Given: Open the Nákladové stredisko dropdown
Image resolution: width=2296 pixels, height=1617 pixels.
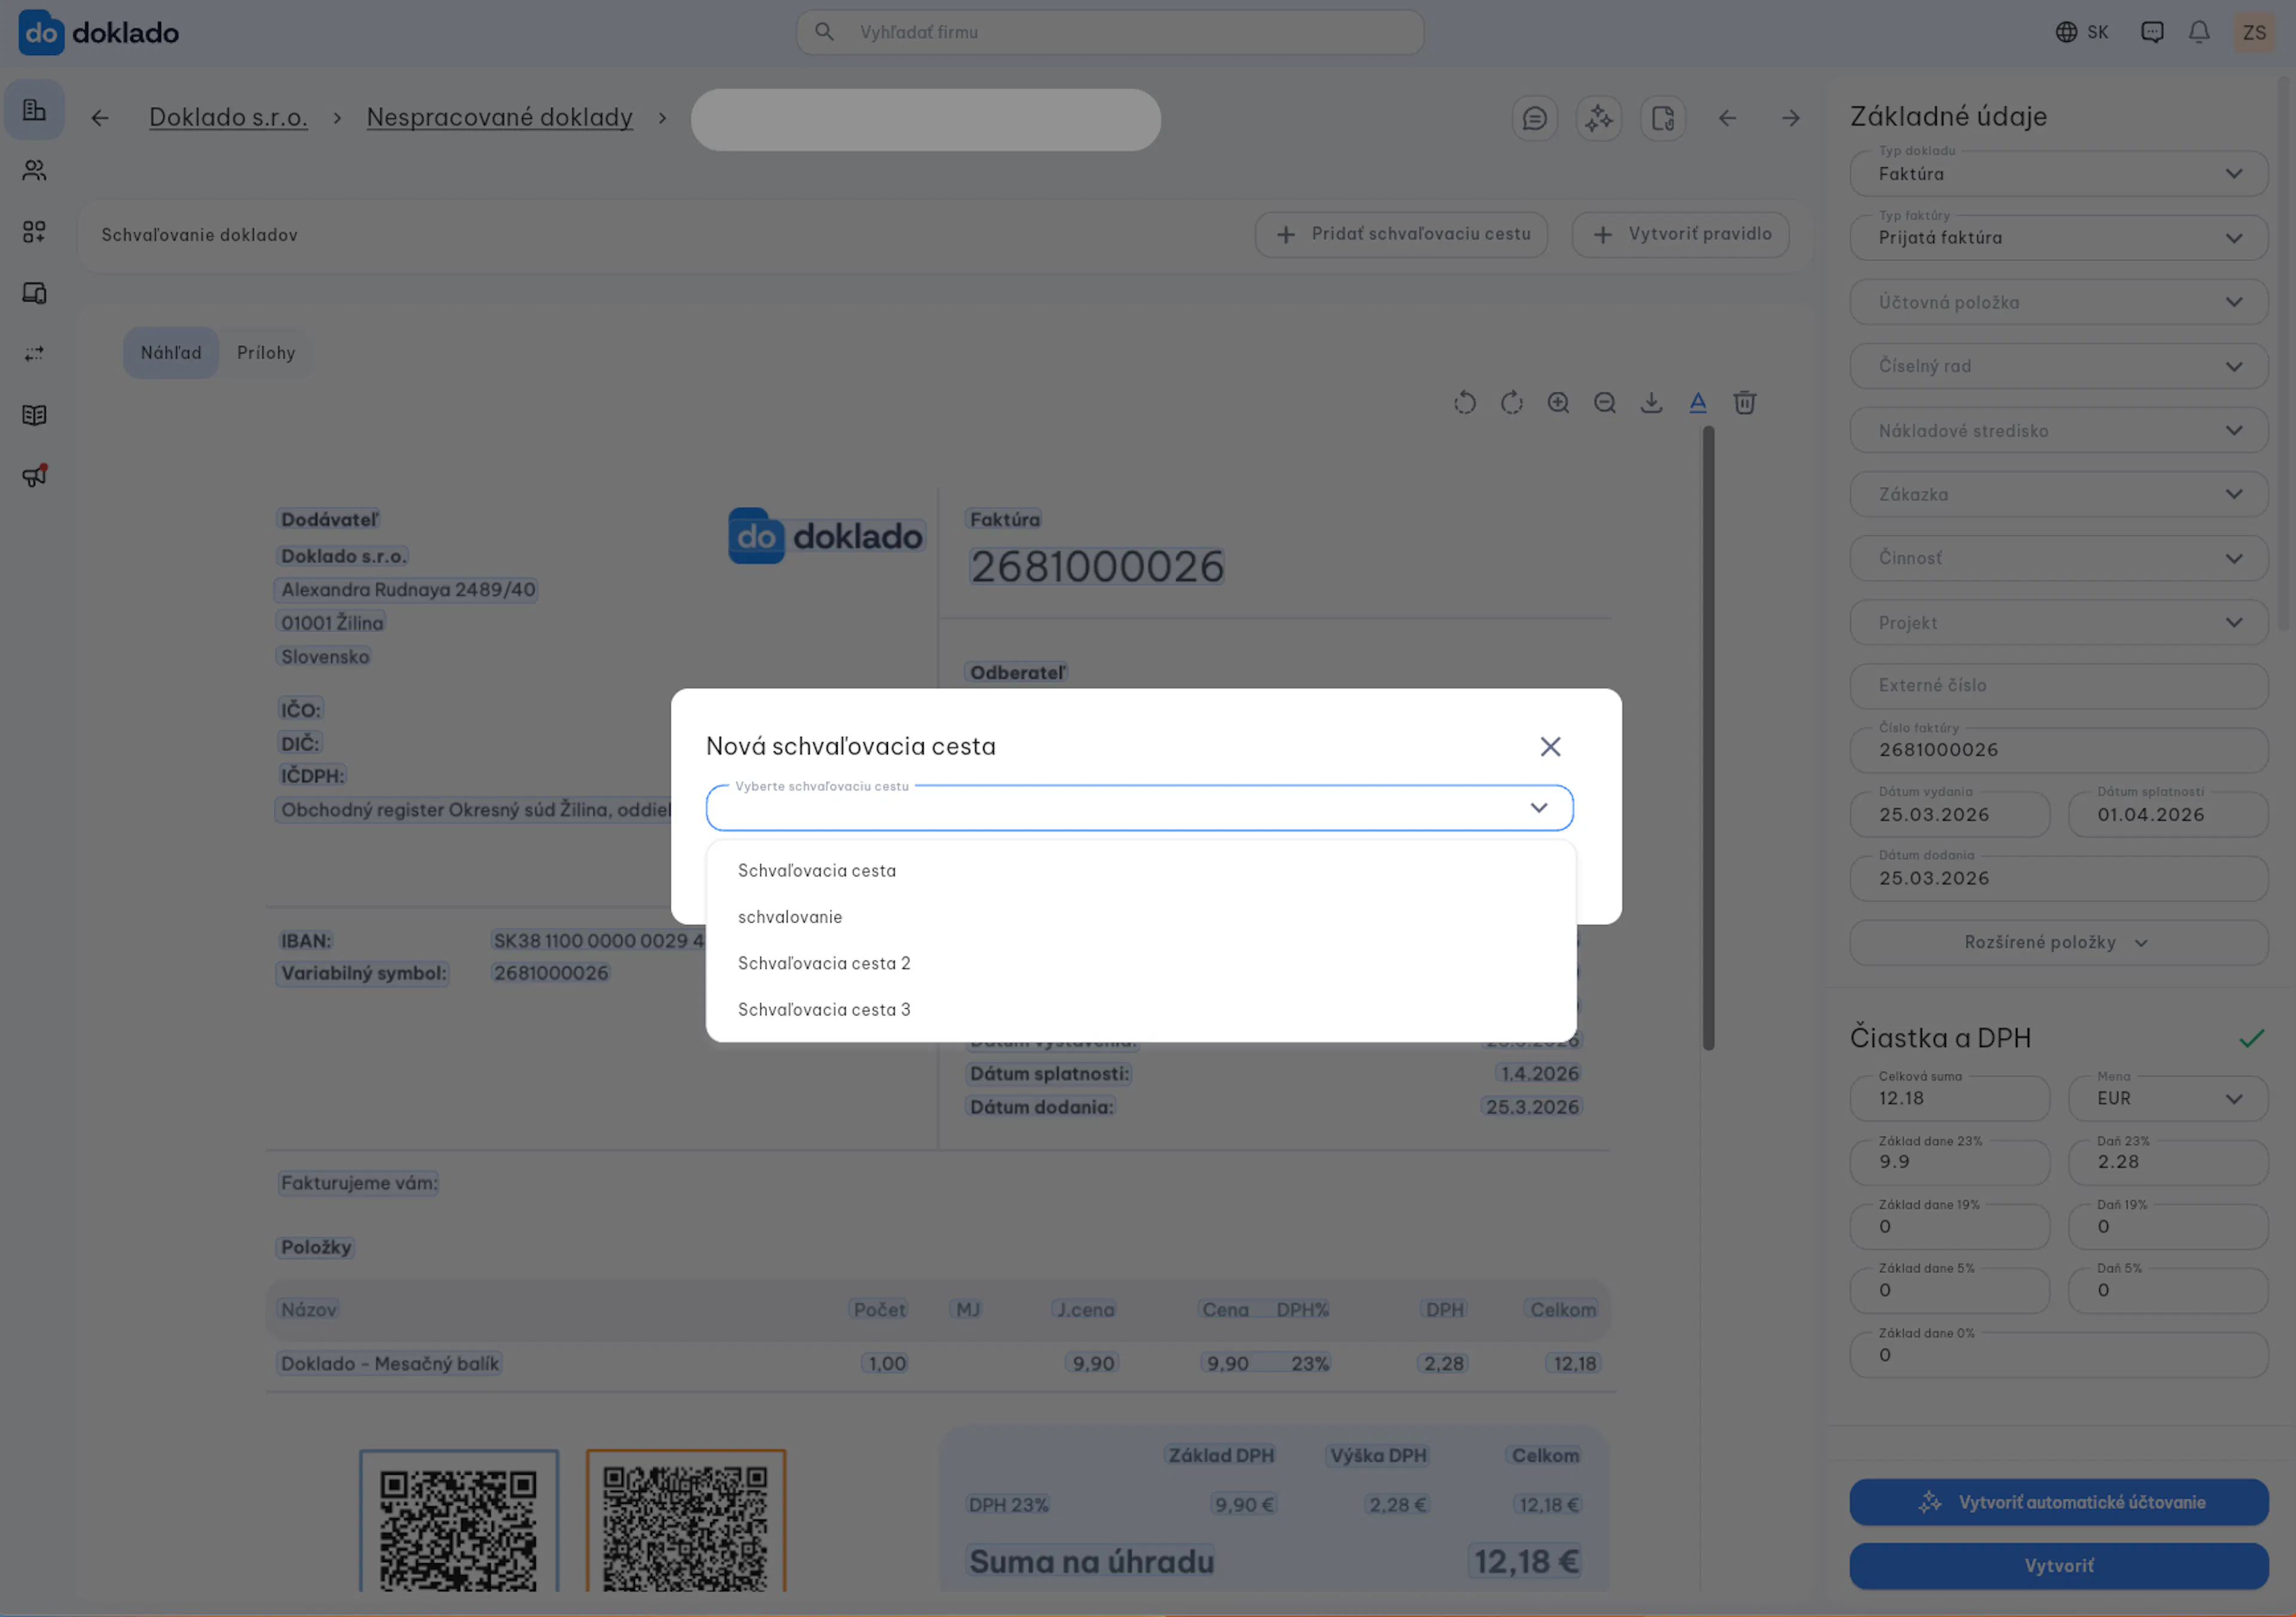Looking at the screenshot, I should click(x=2058, y=431).
